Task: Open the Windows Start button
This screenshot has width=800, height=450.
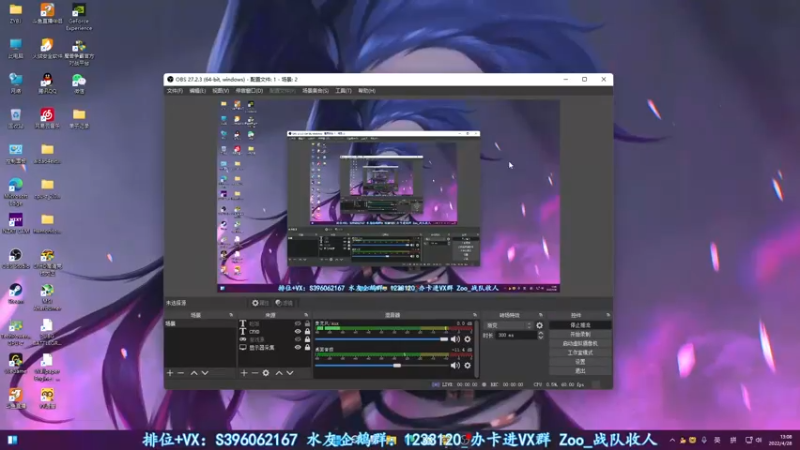Action: pos(12,440)
